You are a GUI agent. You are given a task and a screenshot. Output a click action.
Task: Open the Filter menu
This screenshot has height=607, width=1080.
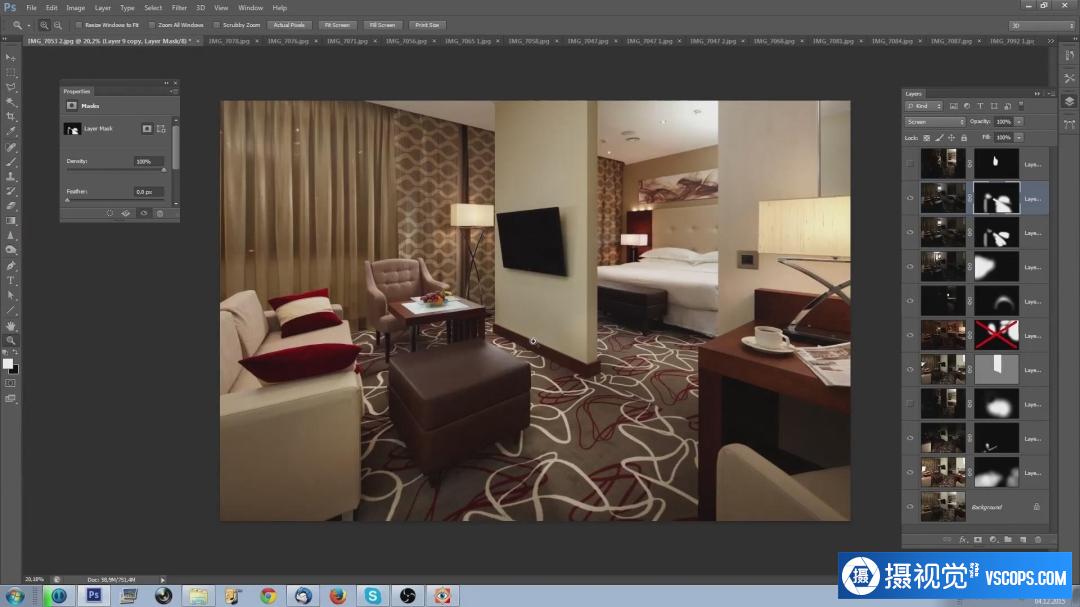pyautogui.click(x=179, y=8)
